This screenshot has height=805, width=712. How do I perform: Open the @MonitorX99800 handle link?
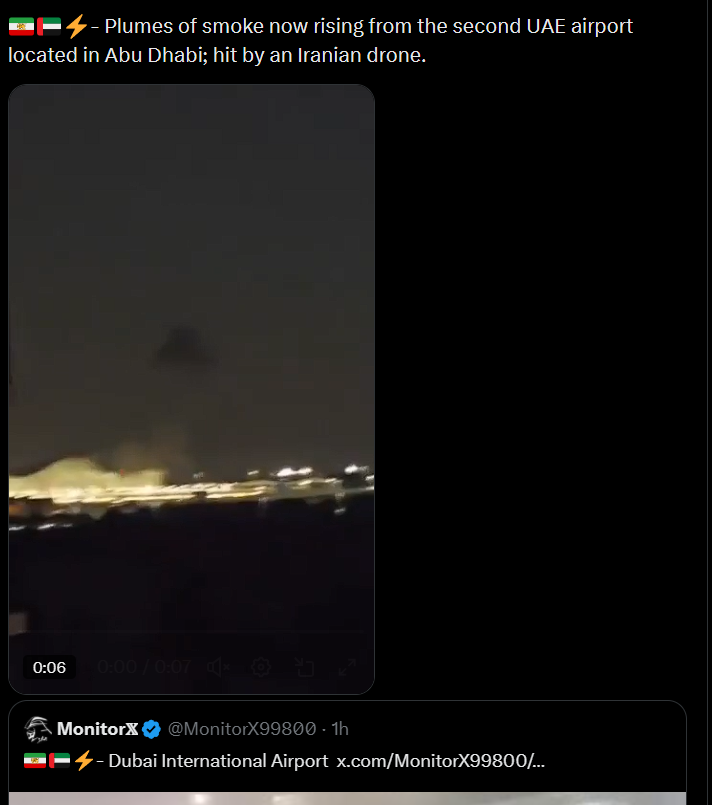[x=241, y=728]
